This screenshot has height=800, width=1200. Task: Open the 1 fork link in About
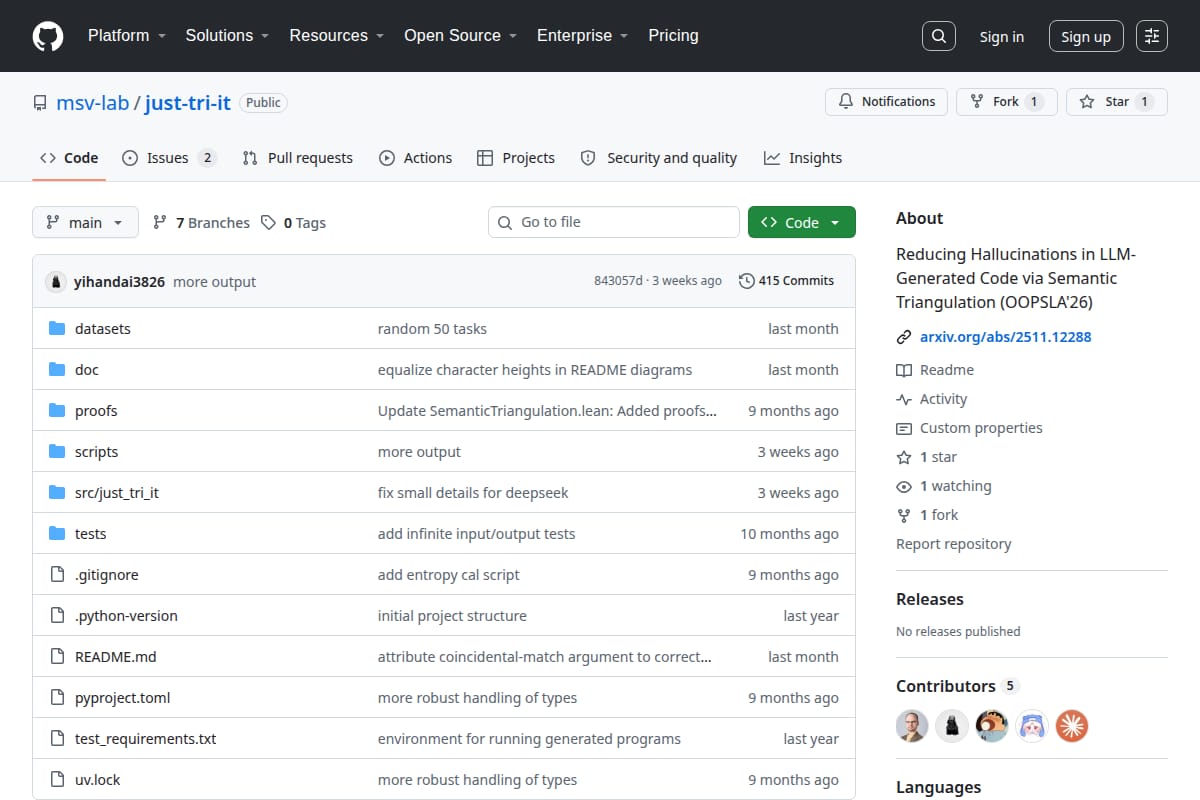(939, 515)
